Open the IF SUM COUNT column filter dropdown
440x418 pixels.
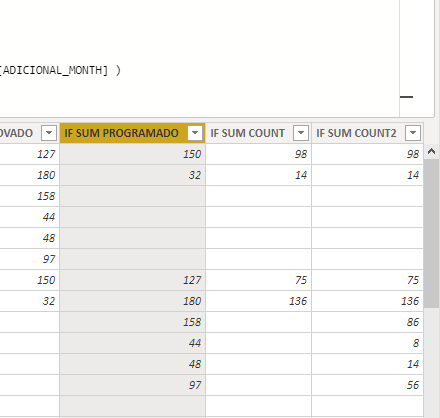[301, 133]
